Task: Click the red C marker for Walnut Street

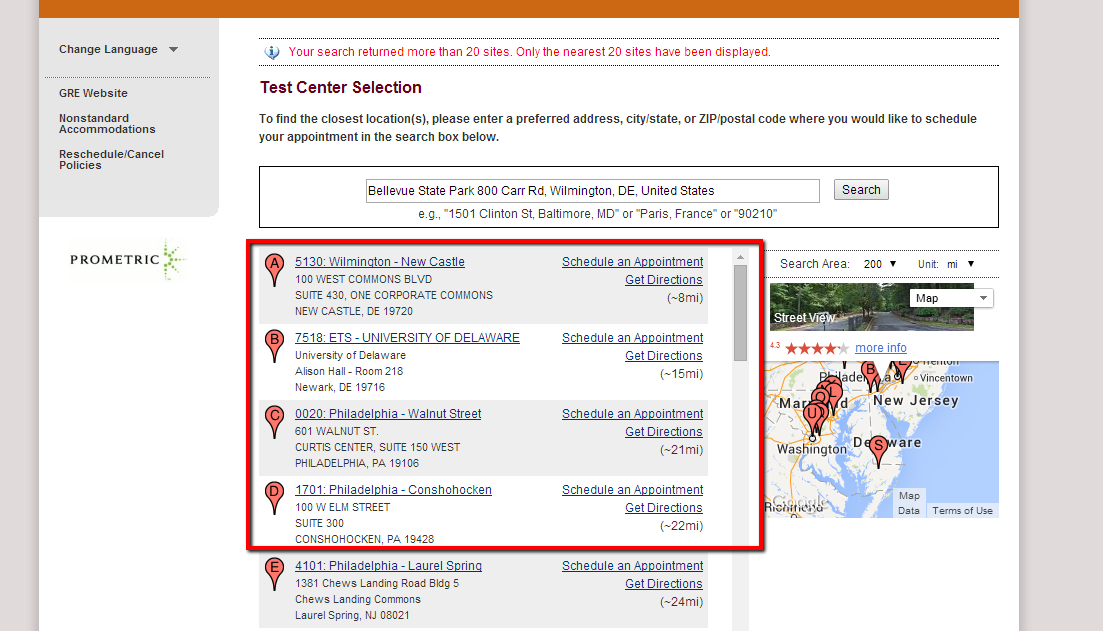Action: tap(274, 421)
